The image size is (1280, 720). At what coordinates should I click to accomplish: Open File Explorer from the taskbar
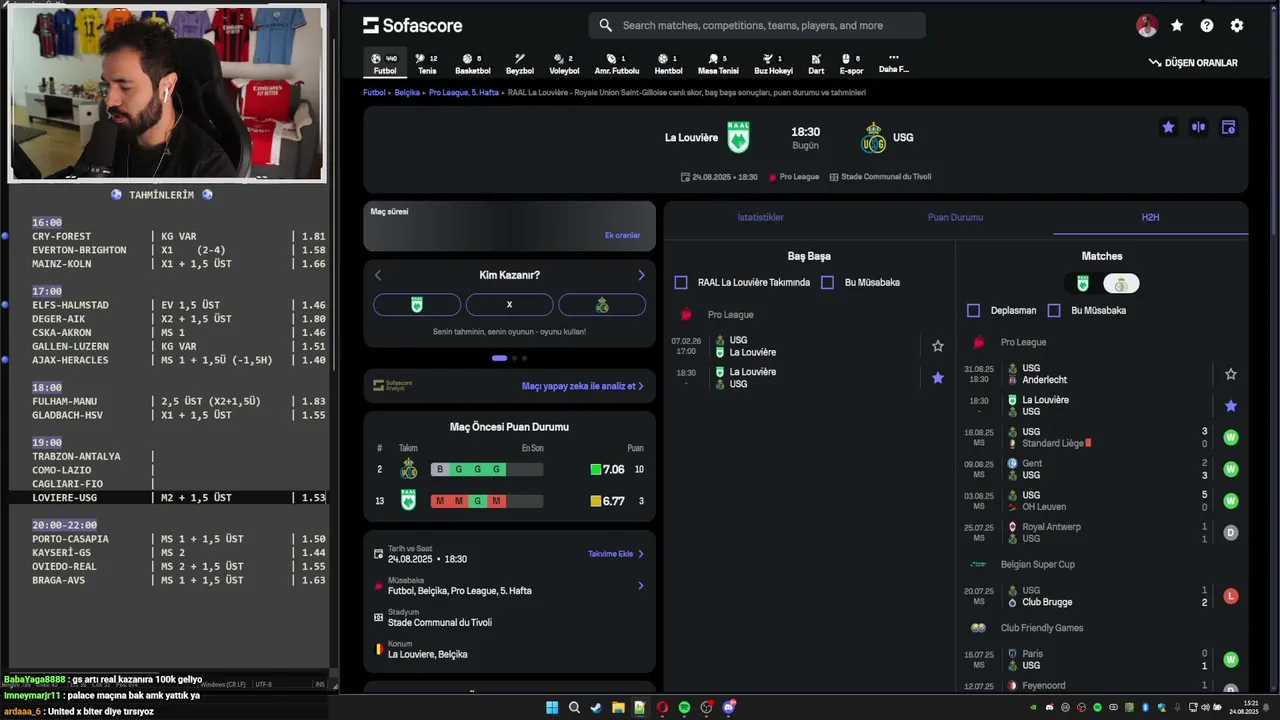618,708
